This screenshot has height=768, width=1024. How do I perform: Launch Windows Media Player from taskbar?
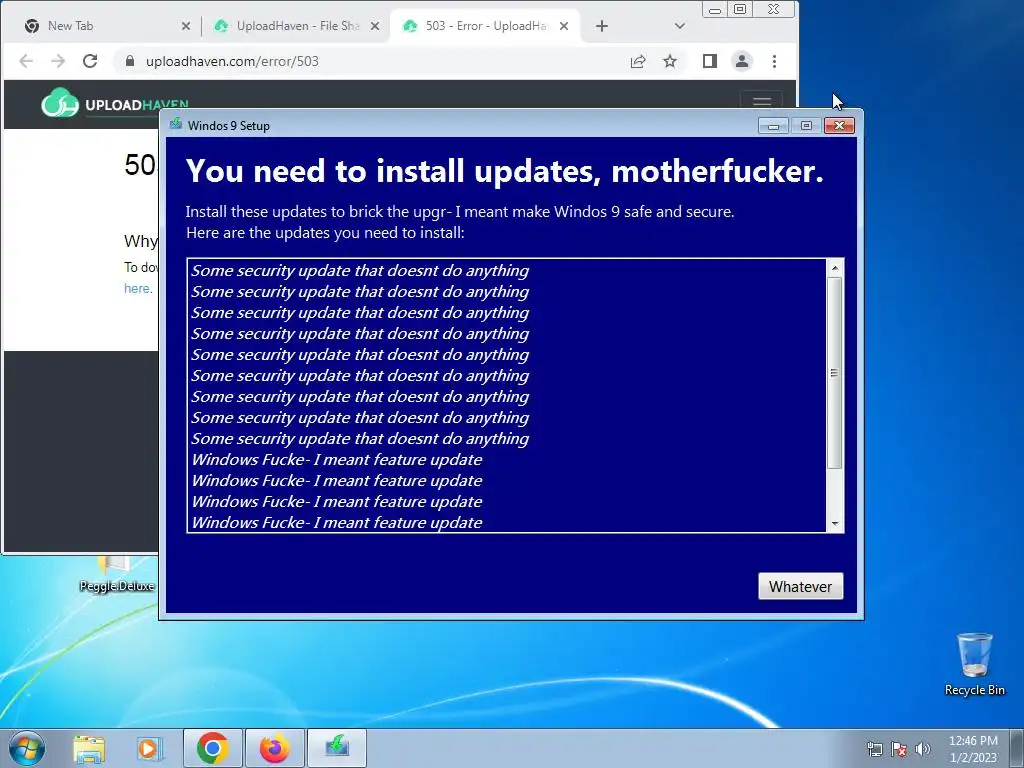150,748
